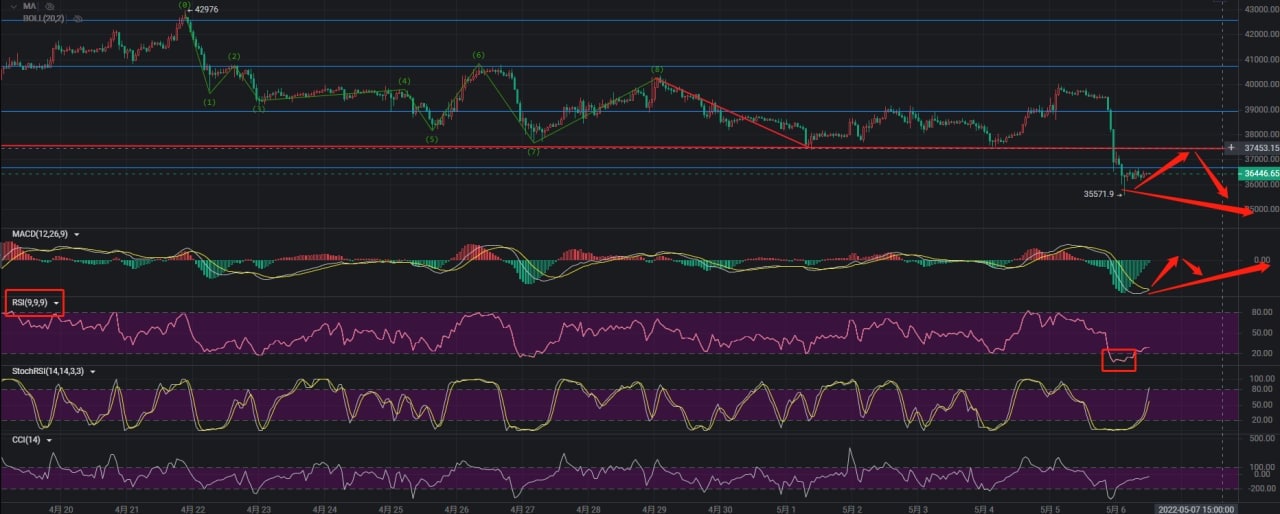Click the MACD(12,26,9) indicator name
This screenshot has height=514, width=1280.
pyautogui.click(x=39, y=234)
